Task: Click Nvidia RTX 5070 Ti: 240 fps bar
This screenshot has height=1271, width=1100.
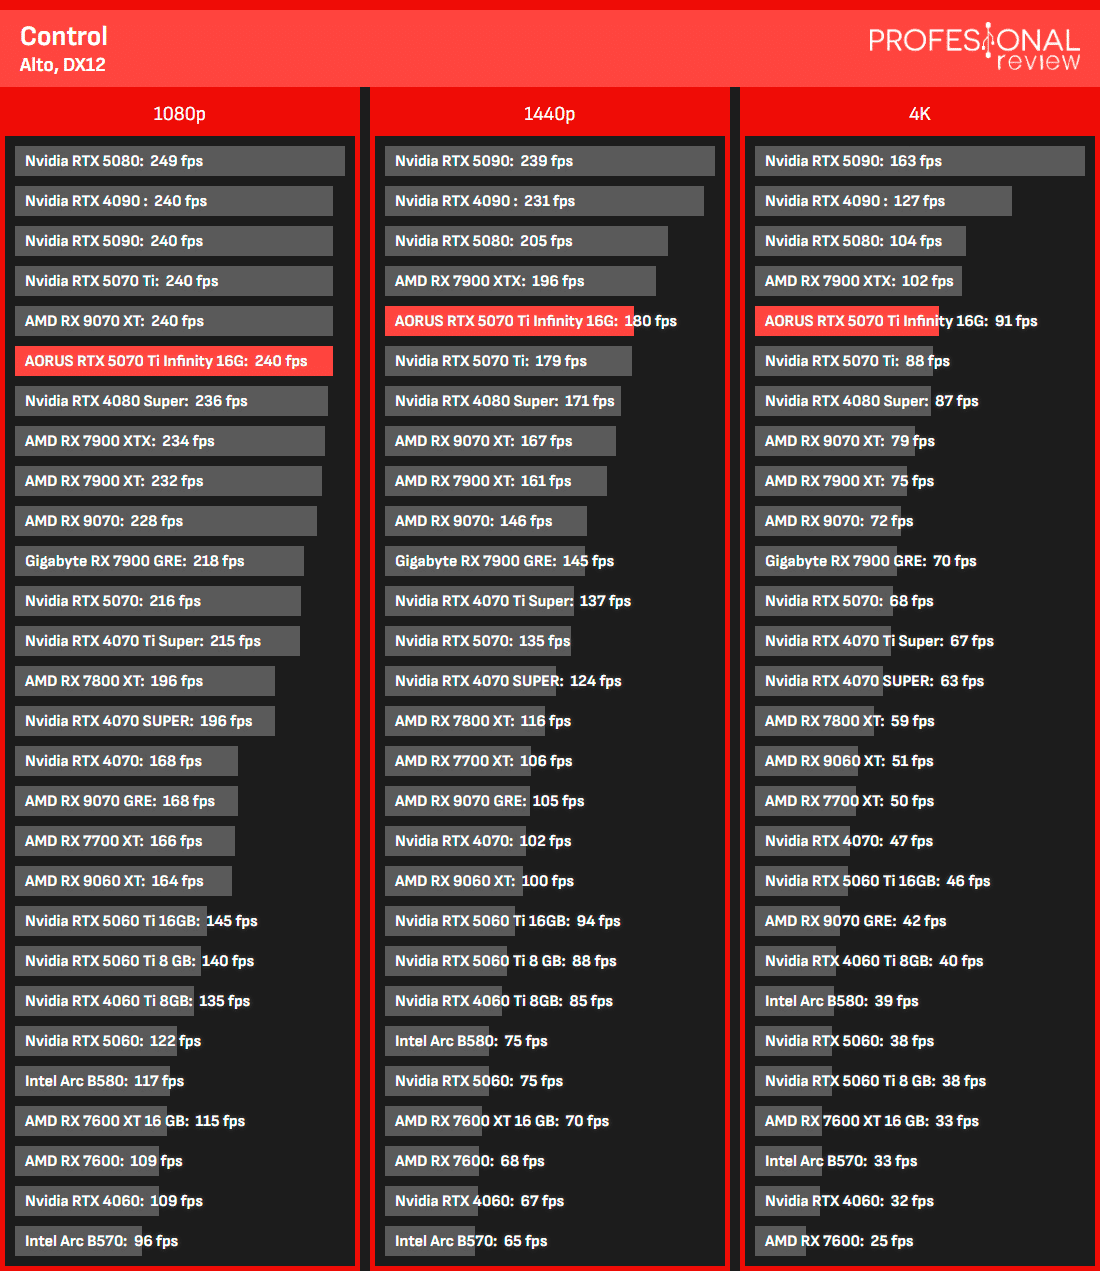Action: [x=174, y=281]
